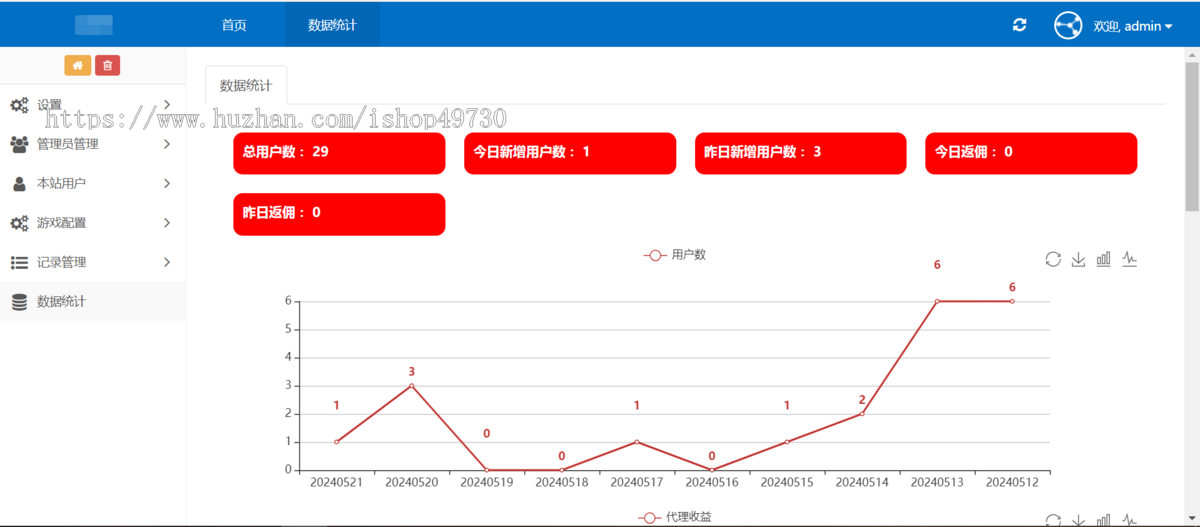1200x527 pixels.
Task: Go to 首页 in top navigation
Action: click(234, 25)
